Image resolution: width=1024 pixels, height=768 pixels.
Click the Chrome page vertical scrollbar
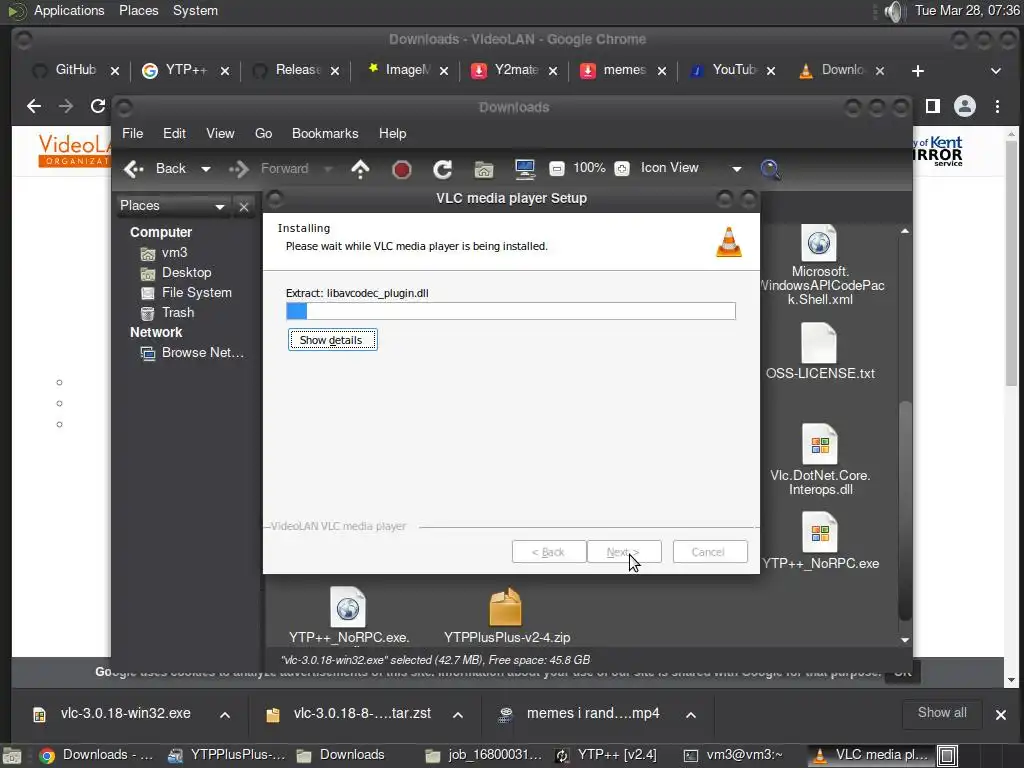pyautogui.click(x=1012, y=261)
